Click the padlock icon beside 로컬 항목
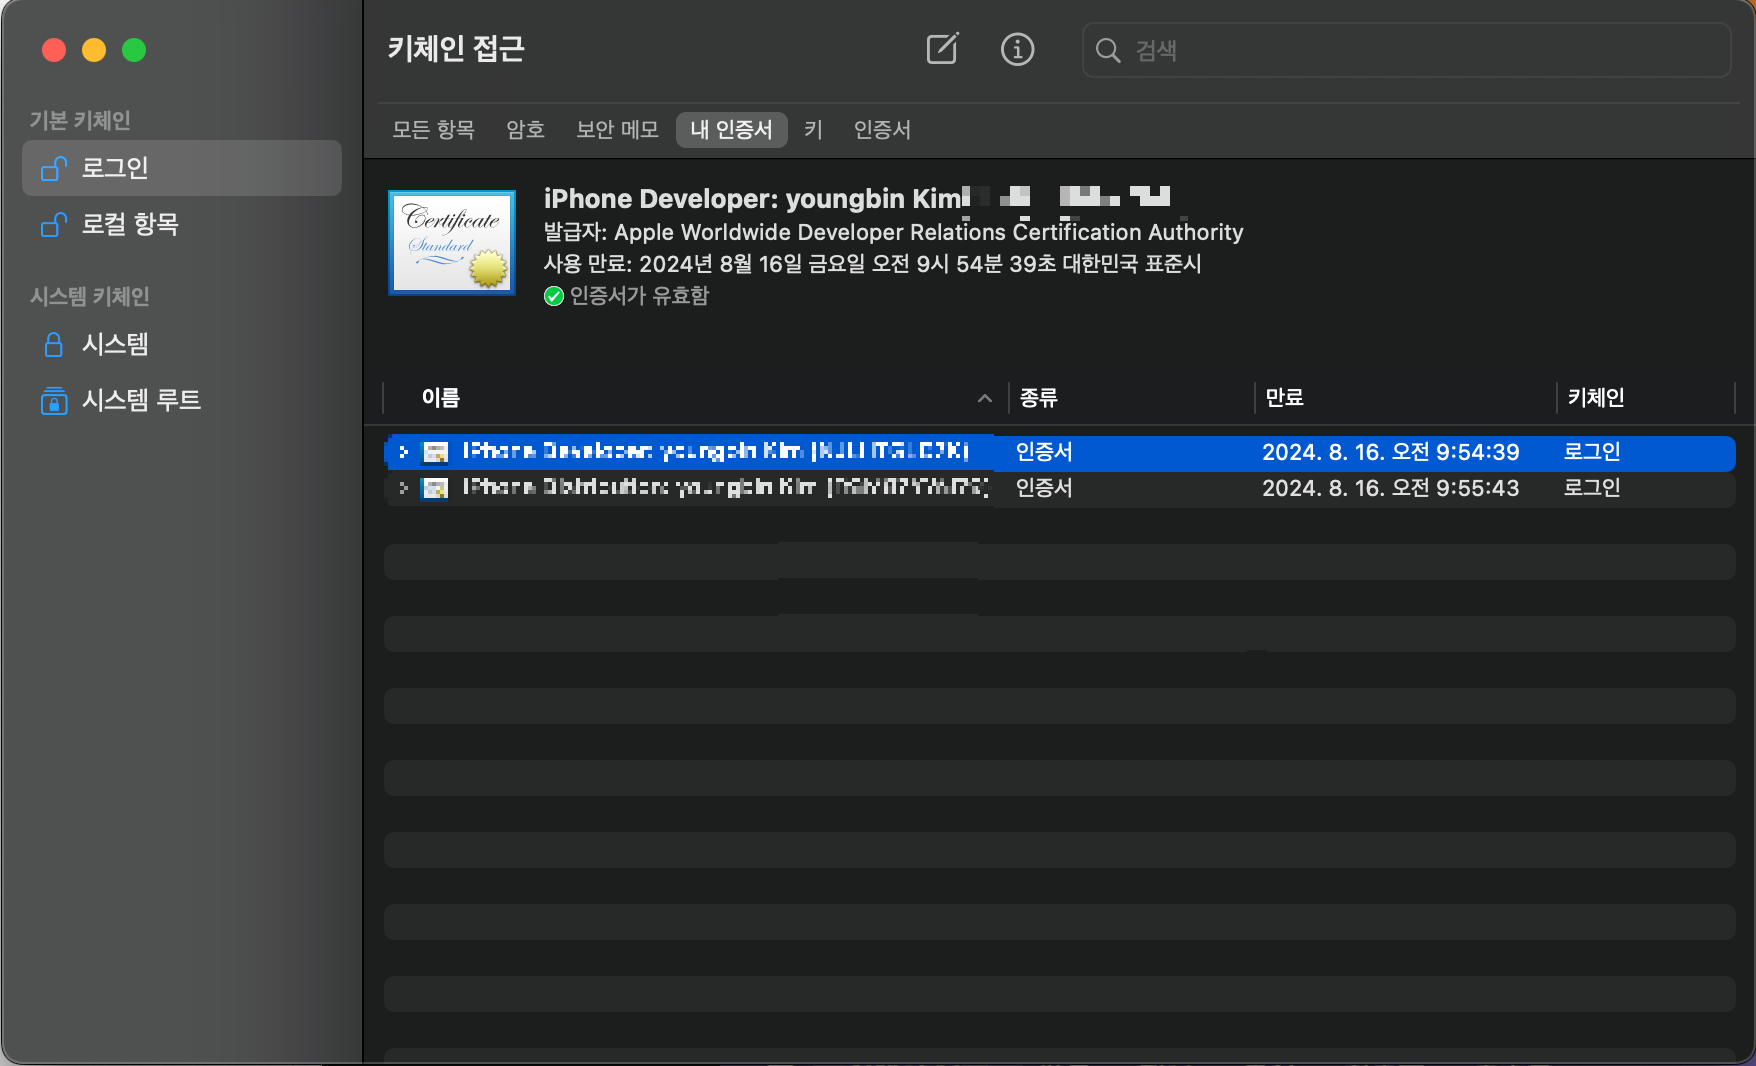The image size is (1756, 1066). [x=54, y=224]
